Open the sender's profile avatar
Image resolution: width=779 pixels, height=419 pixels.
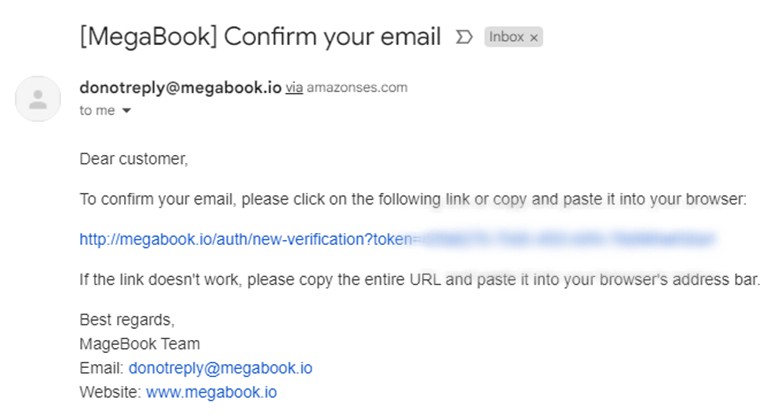coord(38,99)
